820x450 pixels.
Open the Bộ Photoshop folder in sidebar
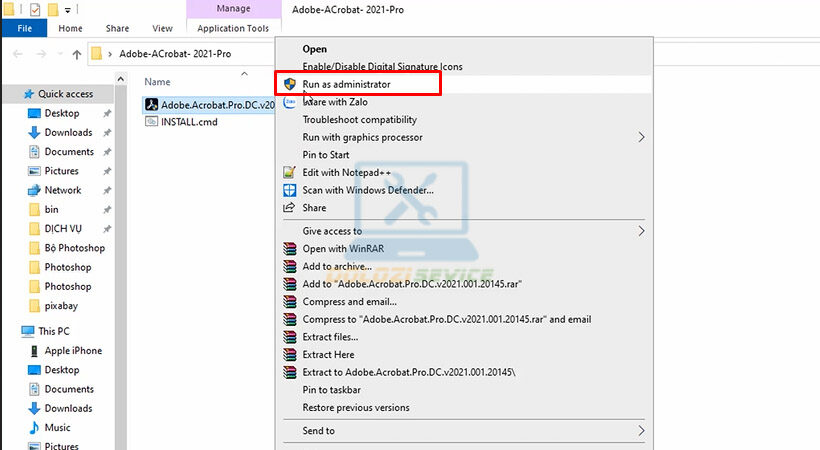click(74, 248)
